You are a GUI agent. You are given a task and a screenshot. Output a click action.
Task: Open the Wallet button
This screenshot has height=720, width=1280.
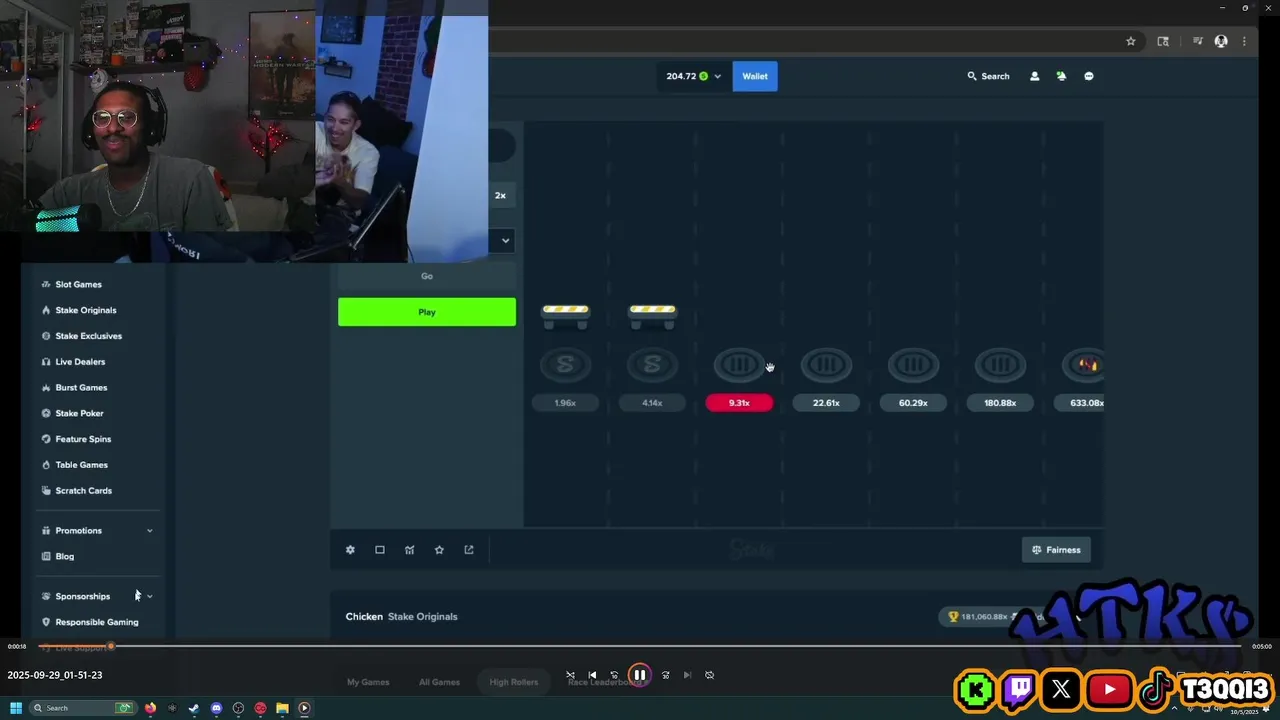[755, 76]
